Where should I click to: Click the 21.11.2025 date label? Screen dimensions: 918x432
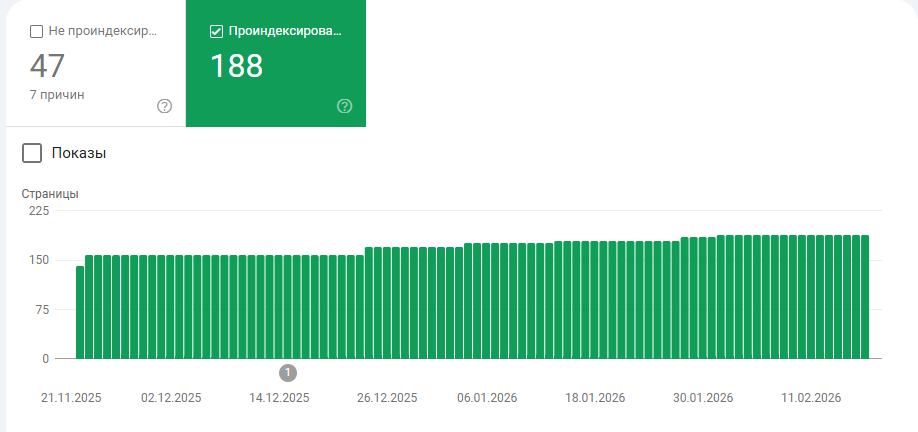[71, 398]
